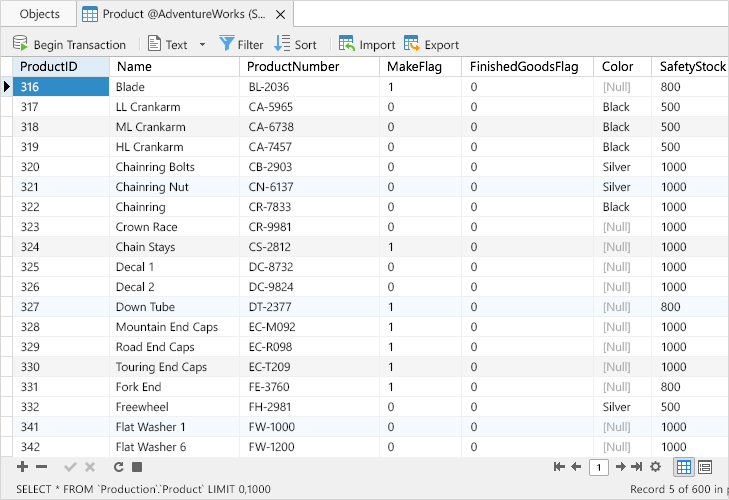Go to the last page
The height and width of the screenshot is (500, 729).
point(637,467)
